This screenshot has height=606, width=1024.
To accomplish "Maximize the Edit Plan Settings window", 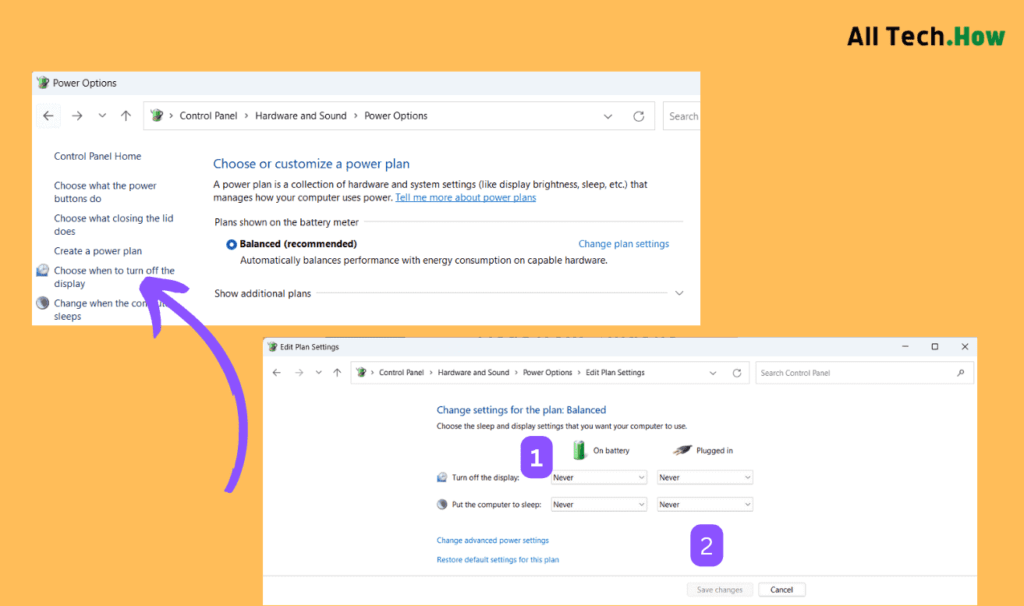I will pyautogui.click(x=935, y=347).
